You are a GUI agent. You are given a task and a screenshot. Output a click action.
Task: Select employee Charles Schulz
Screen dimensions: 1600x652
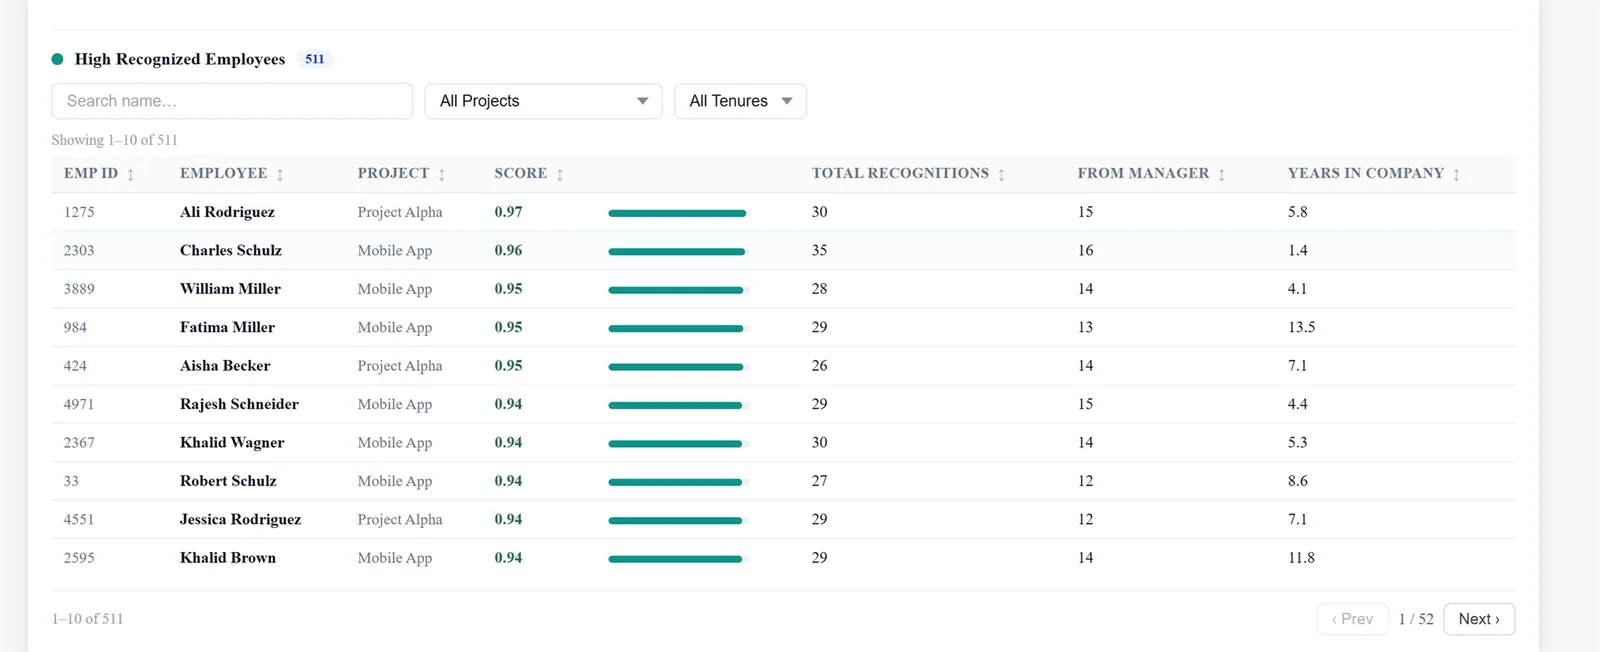231,250
